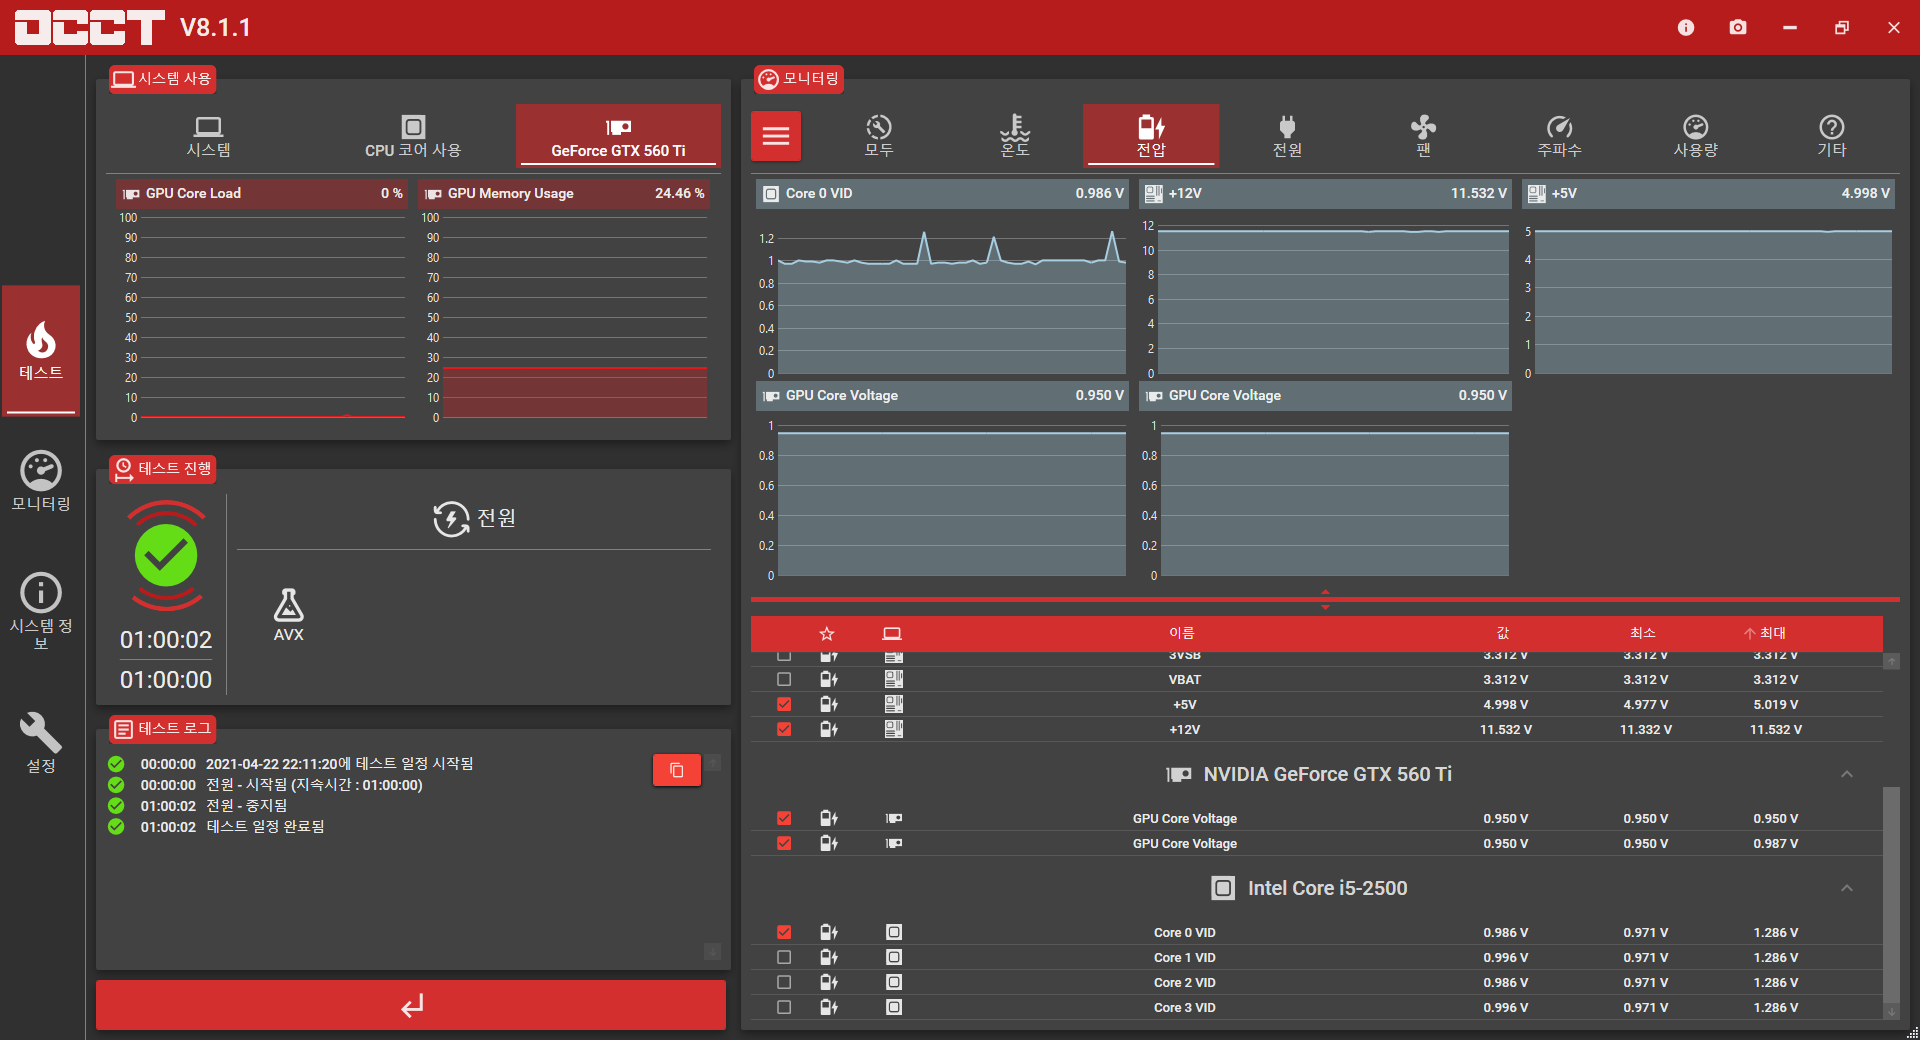The width and height of the screenshot is (1920, 1040).
Task: Click the laptop column header icon
Action: click(x=892, y=633)
